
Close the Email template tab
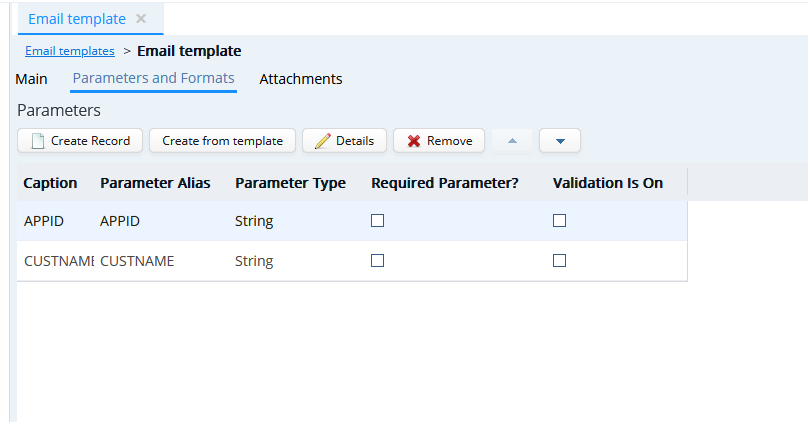click(141, 19)
